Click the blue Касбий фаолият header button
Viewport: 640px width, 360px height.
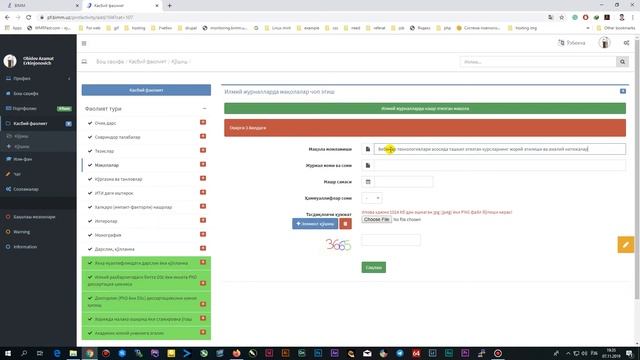tap(146, 90)
